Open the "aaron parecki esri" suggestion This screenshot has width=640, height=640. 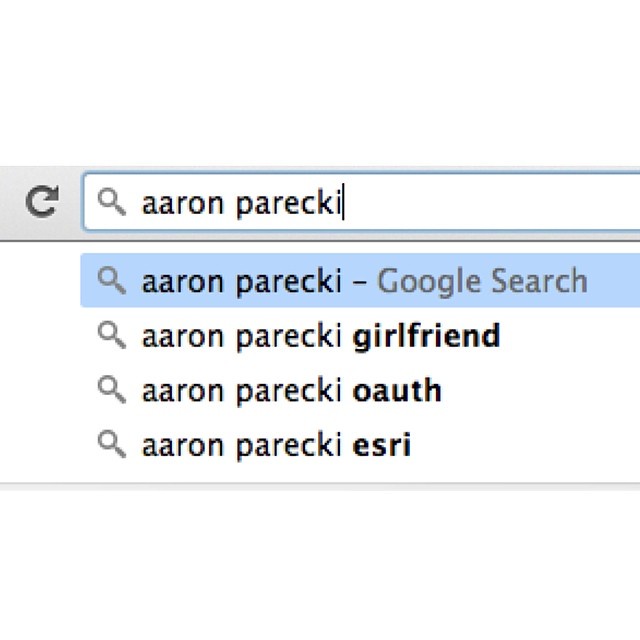coord(360,444)
